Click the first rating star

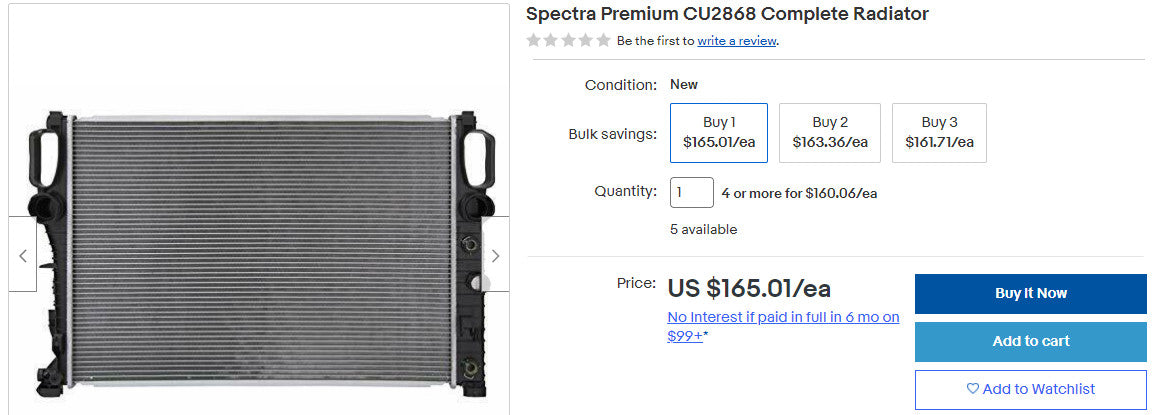click(534, 41)
